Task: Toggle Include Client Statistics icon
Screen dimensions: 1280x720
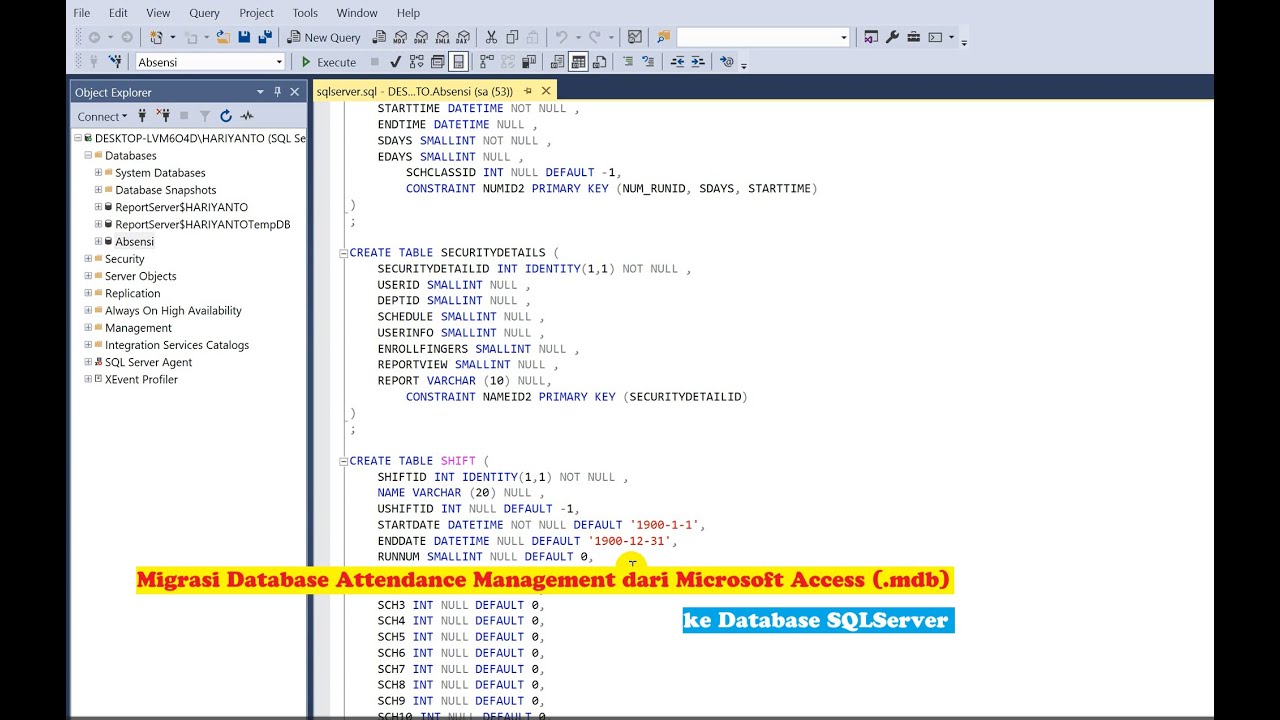Action: pyautogui.click(x=529, y=62)
